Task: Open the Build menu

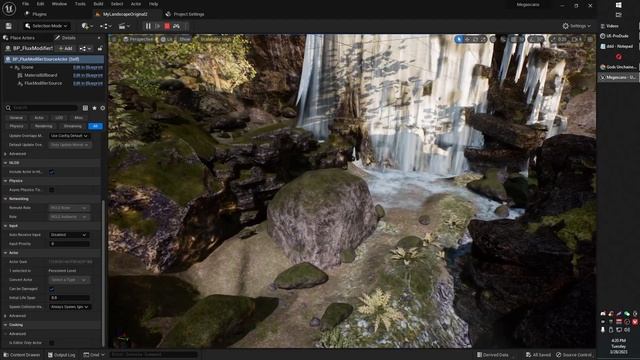Action: 98,4
